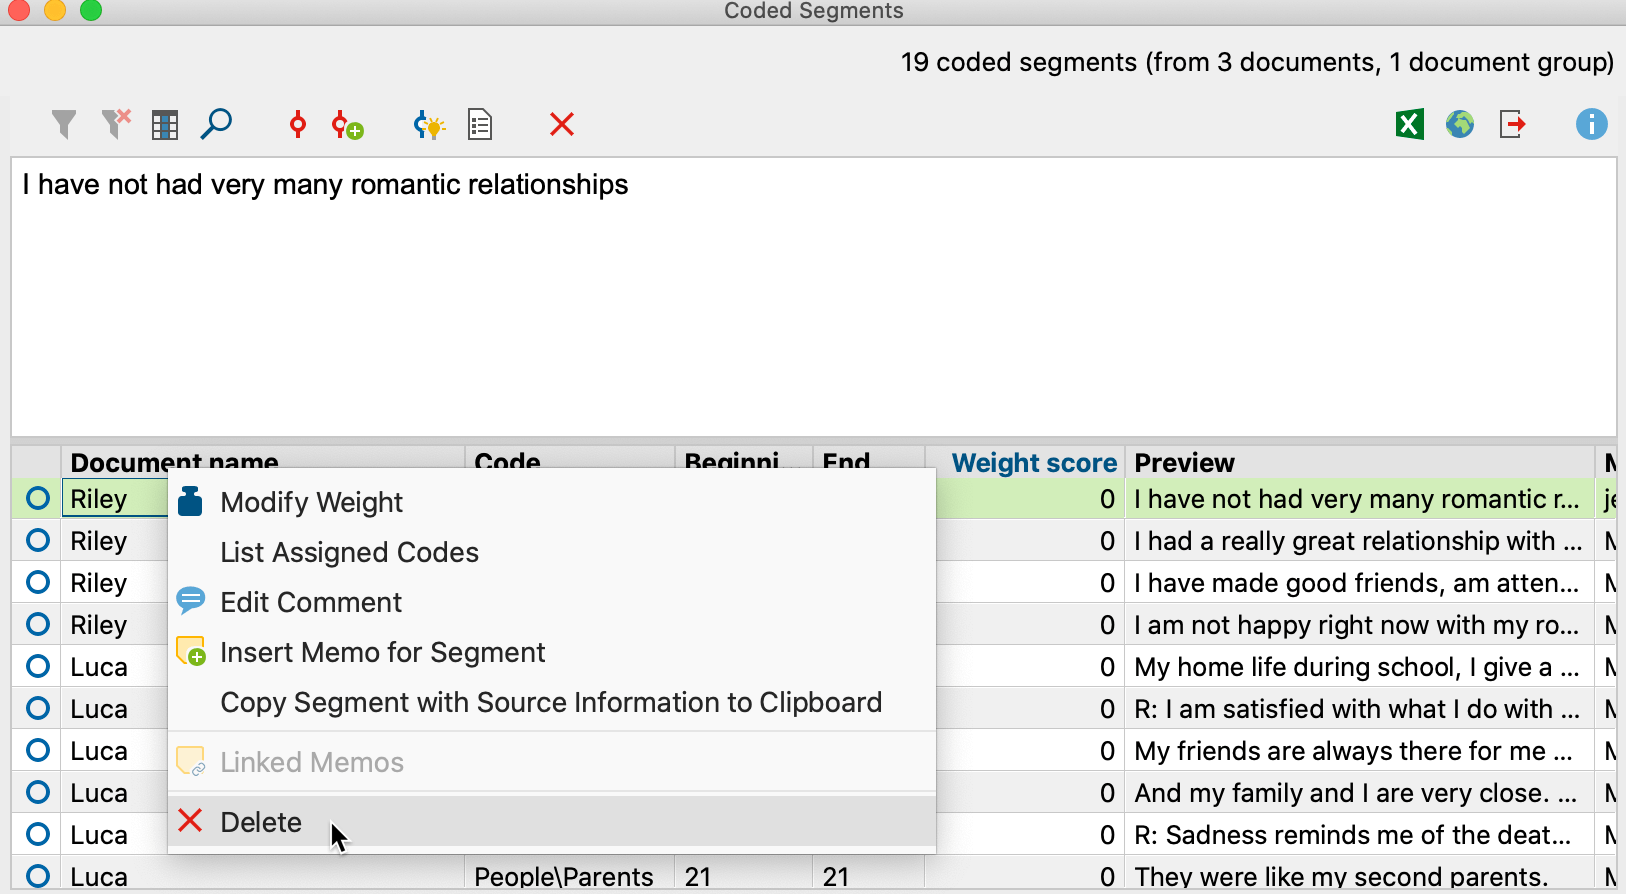
Task: Export coded segments to Excel
Action: (1410, 125)
